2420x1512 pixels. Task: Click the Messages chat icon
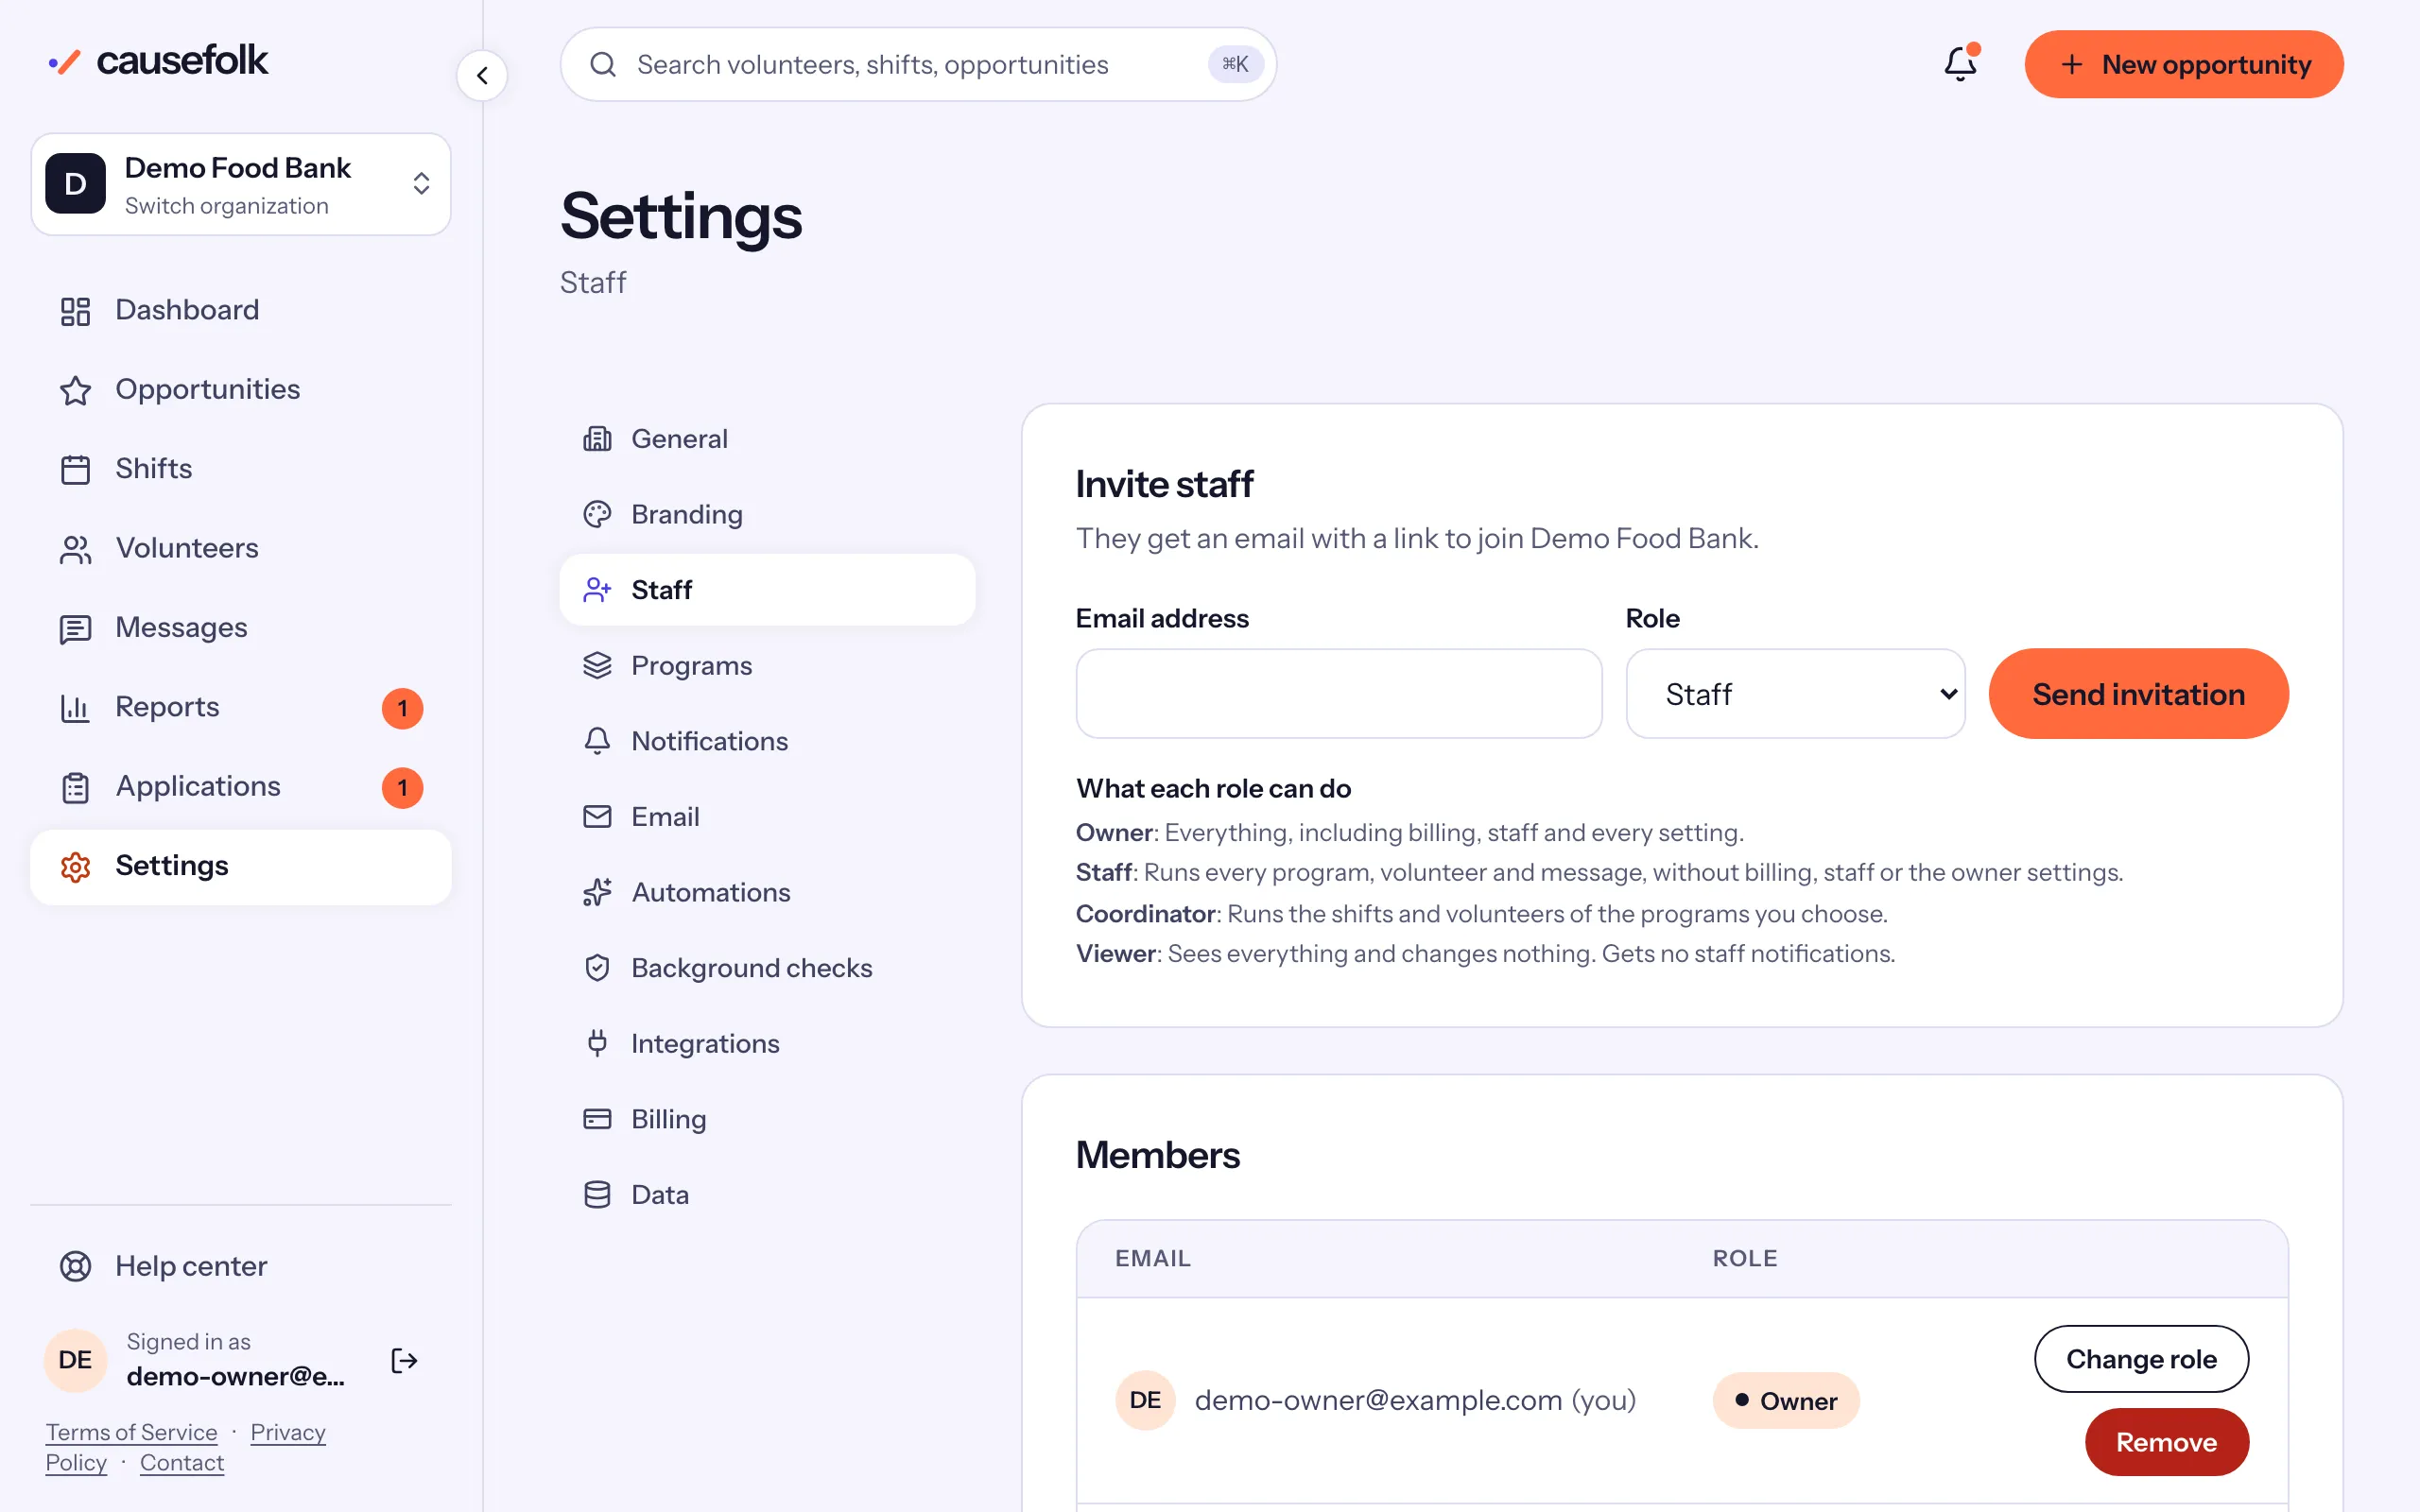[75, 628]
